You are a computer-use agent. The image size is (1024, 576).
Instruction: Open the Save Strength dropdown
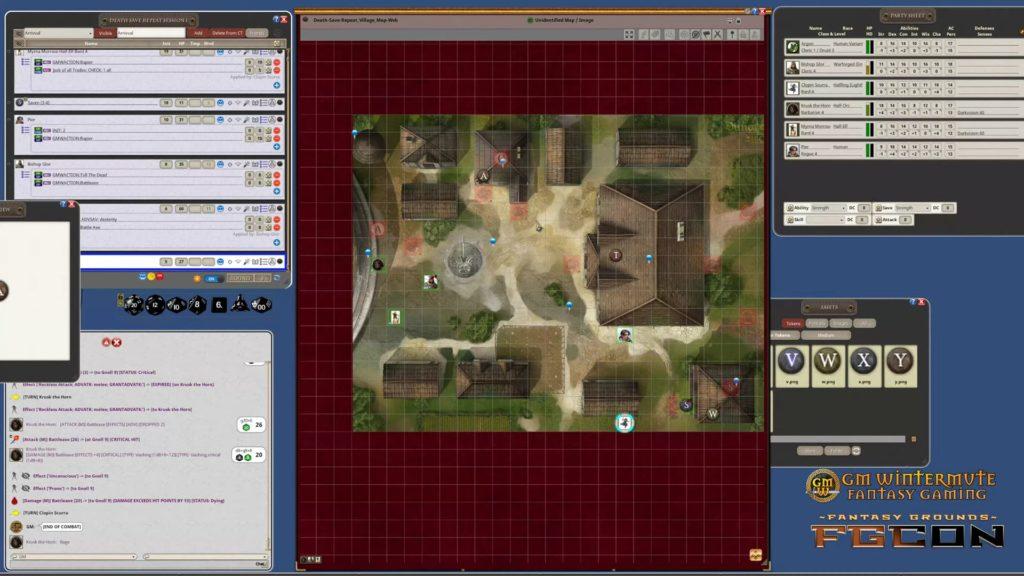pyautogui.click(x=911, y=208)
